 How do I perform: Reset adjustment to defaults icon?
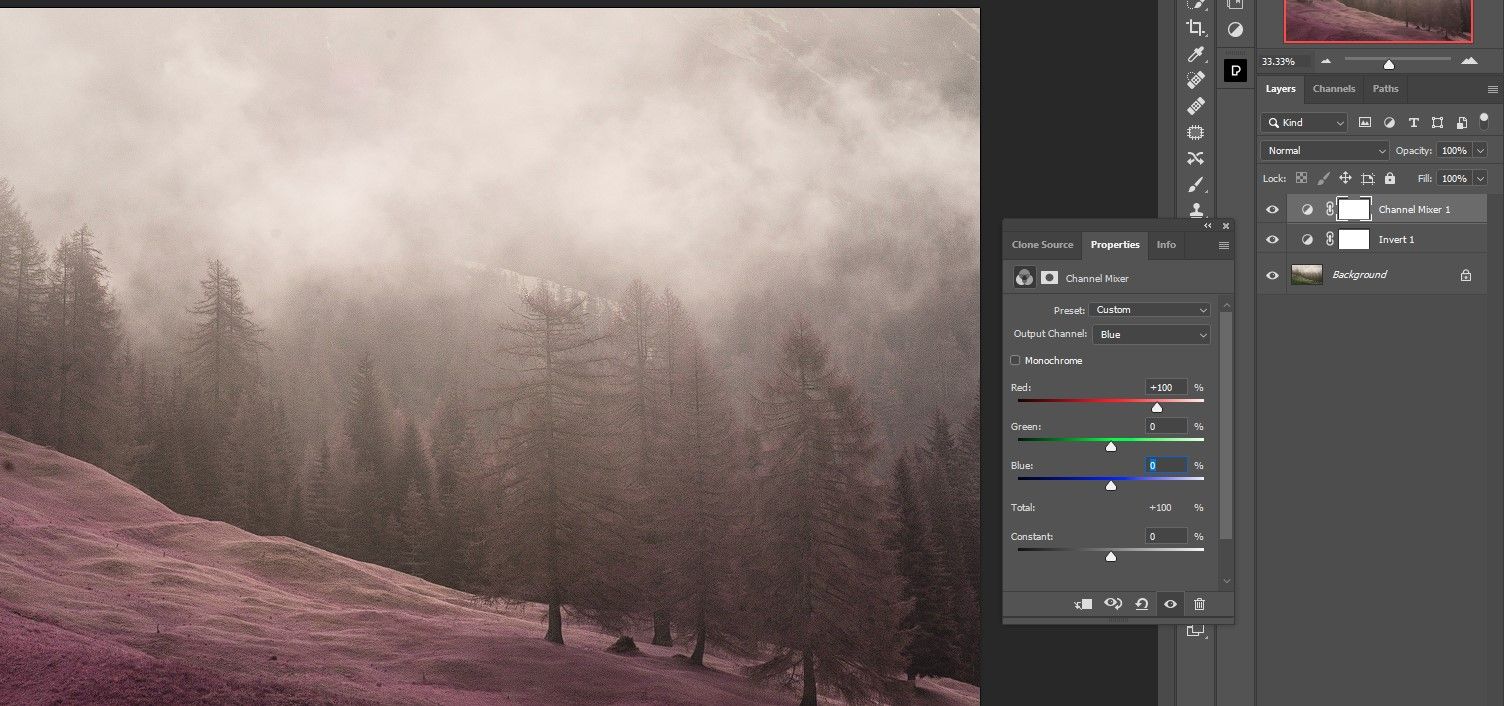coord(1141,604)
